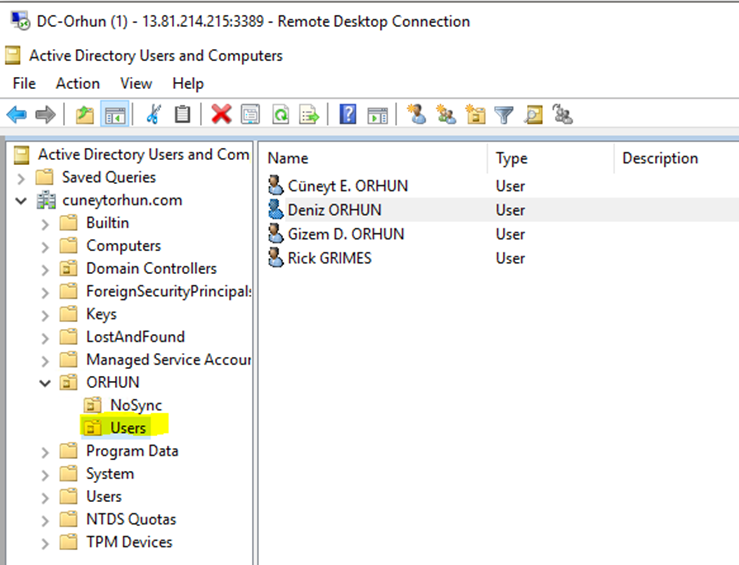
Task: Expand the Keys container
Action: pos(45,315)
